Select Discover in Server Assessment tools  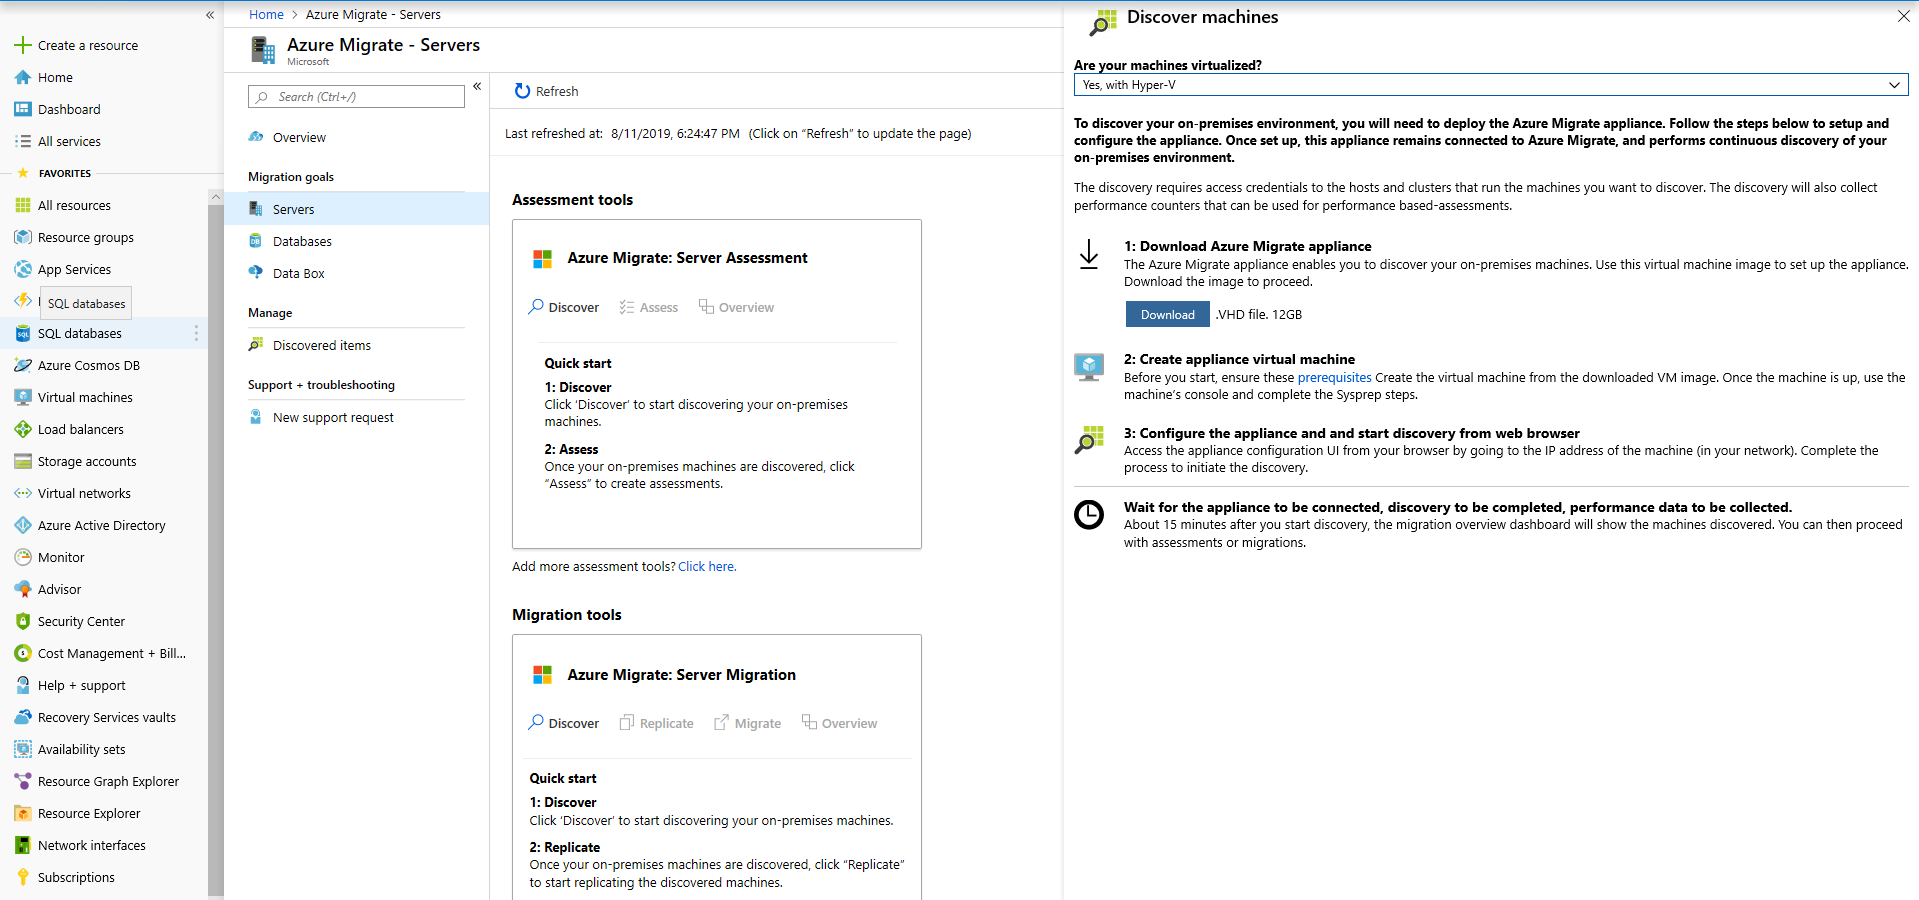pos(563,307)
